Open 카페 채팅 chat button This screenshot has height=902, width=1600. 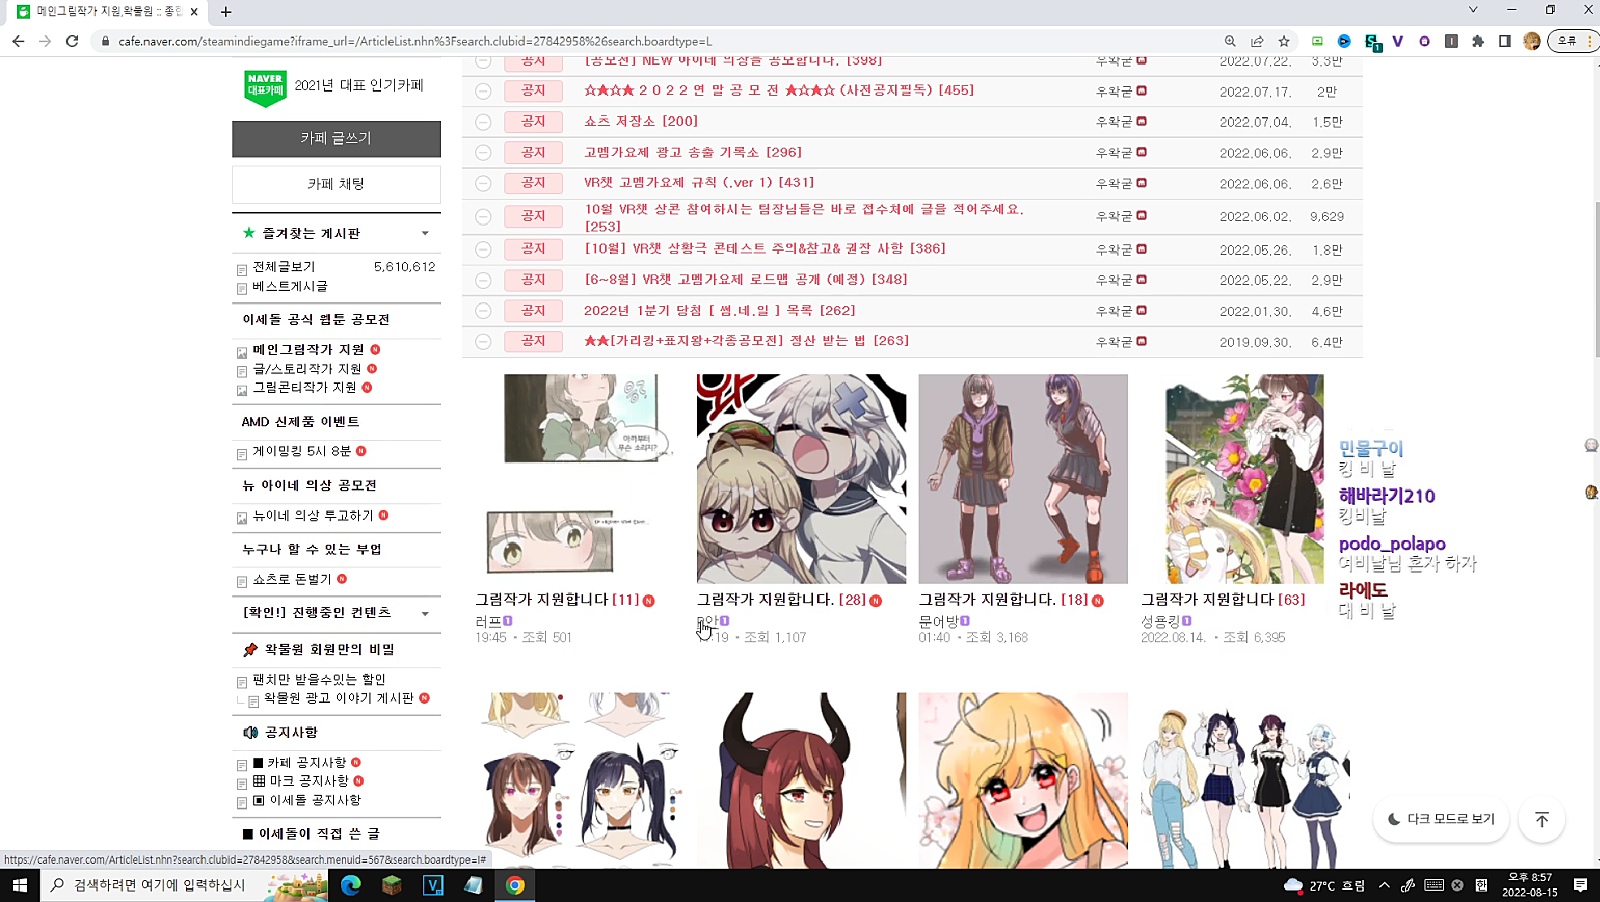336,184
